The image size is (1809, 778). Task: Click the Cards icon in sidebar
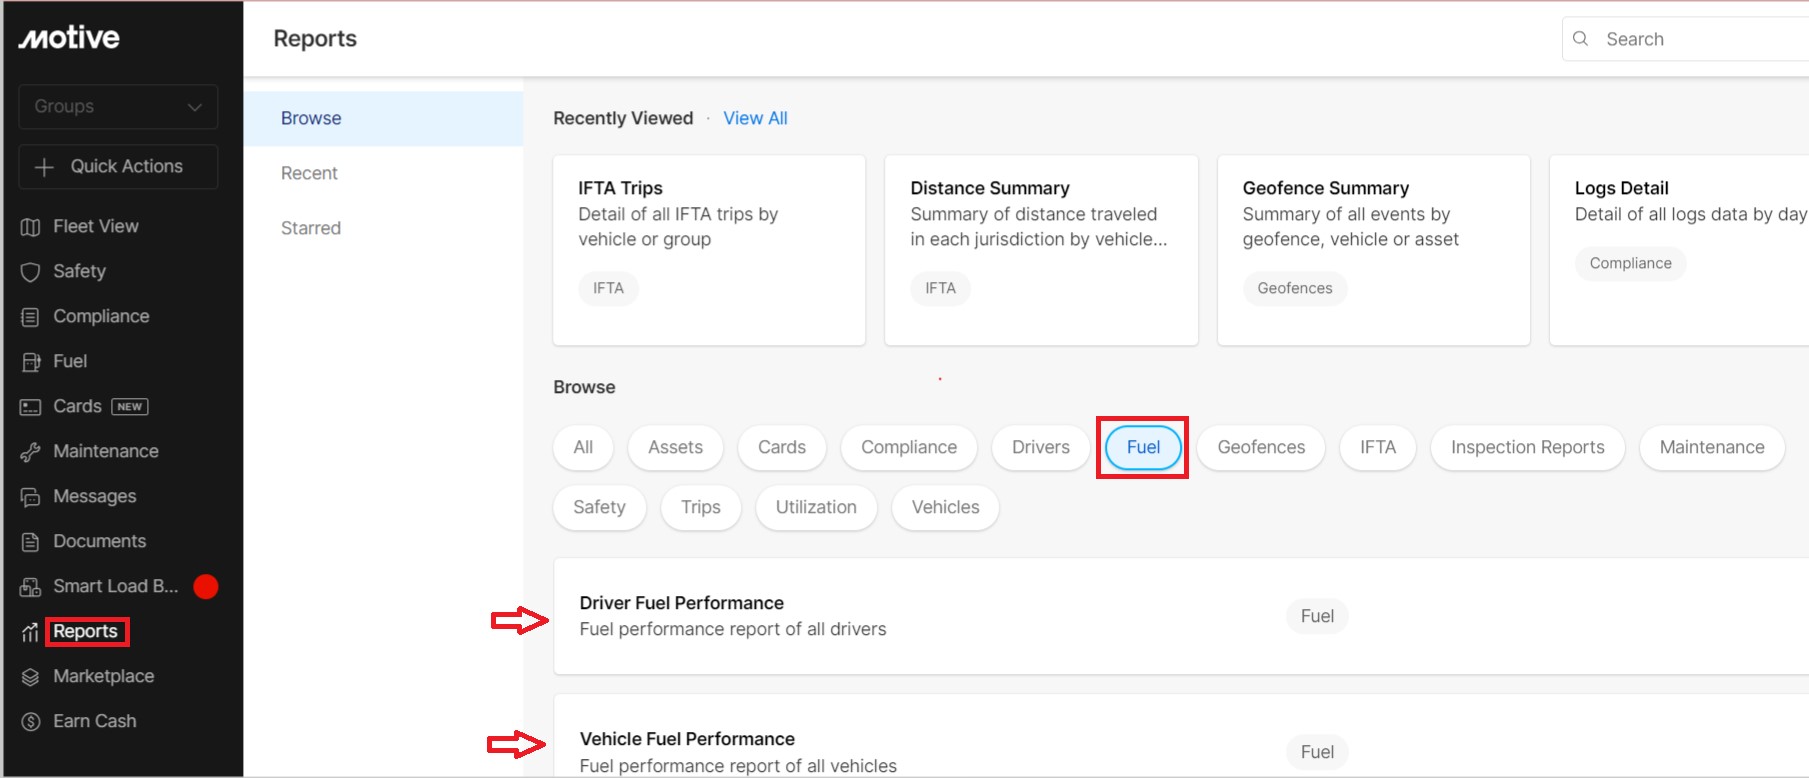pos(30,407)
